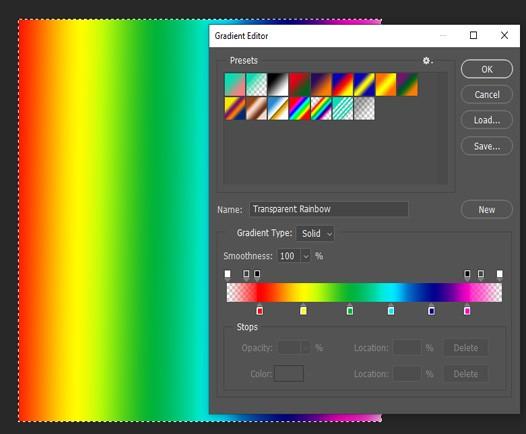526x434 pixels.
Task: Select the teal to transparent gradient preset
Action: click(257, 85)
